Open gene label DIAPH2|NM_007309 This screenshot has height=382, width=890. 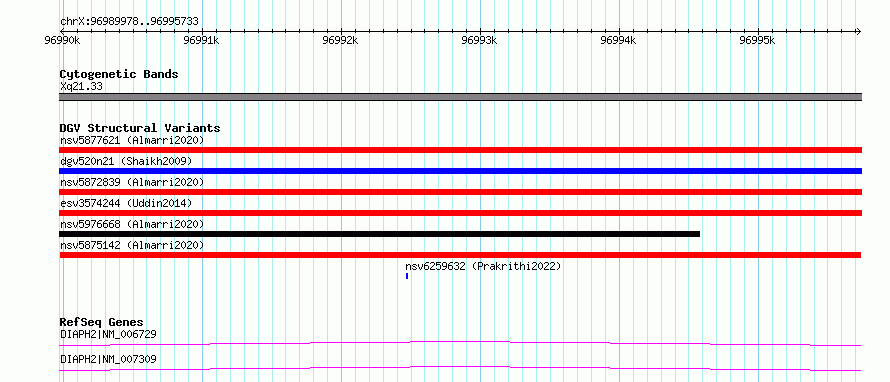(x=108, y=359)
